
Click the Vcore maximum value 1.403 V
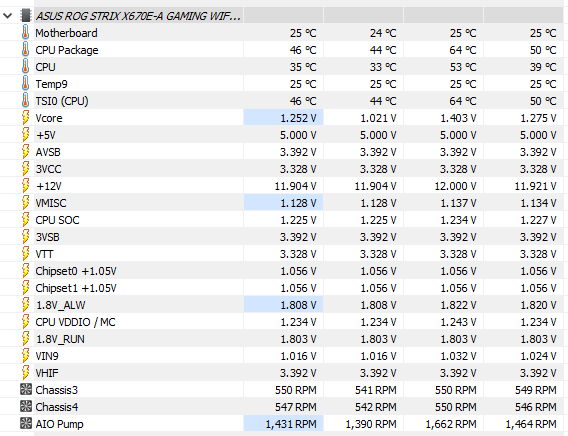tap(458, 118)
